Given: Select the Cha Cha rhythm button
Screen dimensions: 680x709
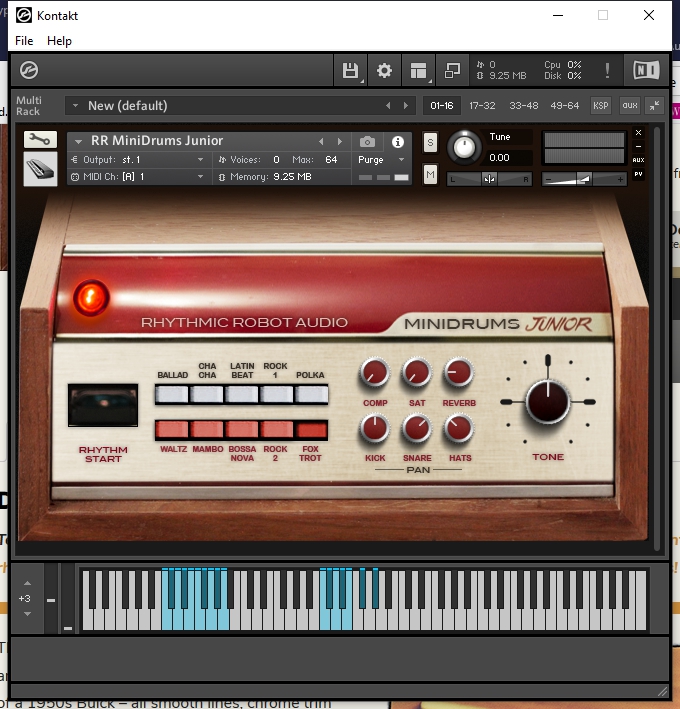Looking at the screenshot, I should pos(207,394).
